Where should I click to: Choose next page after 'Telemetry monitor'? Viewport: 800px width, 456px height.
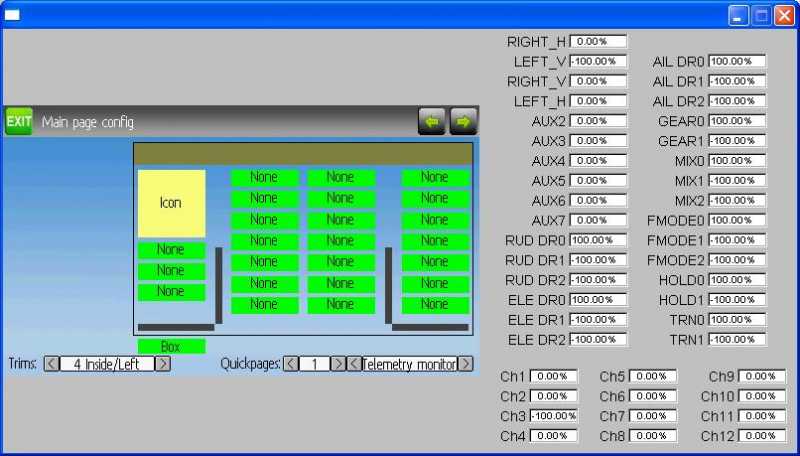465,364
